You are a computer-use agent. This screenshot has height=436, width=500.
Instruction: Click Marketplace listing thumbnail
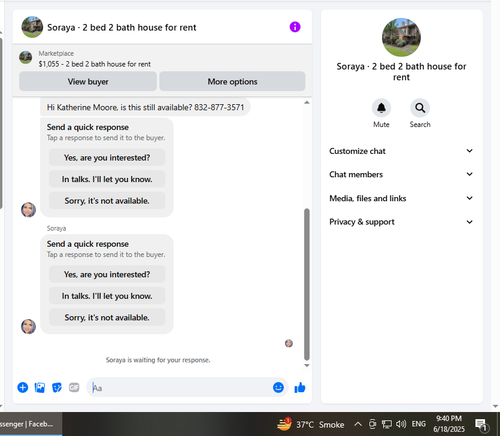pos(26,57)
